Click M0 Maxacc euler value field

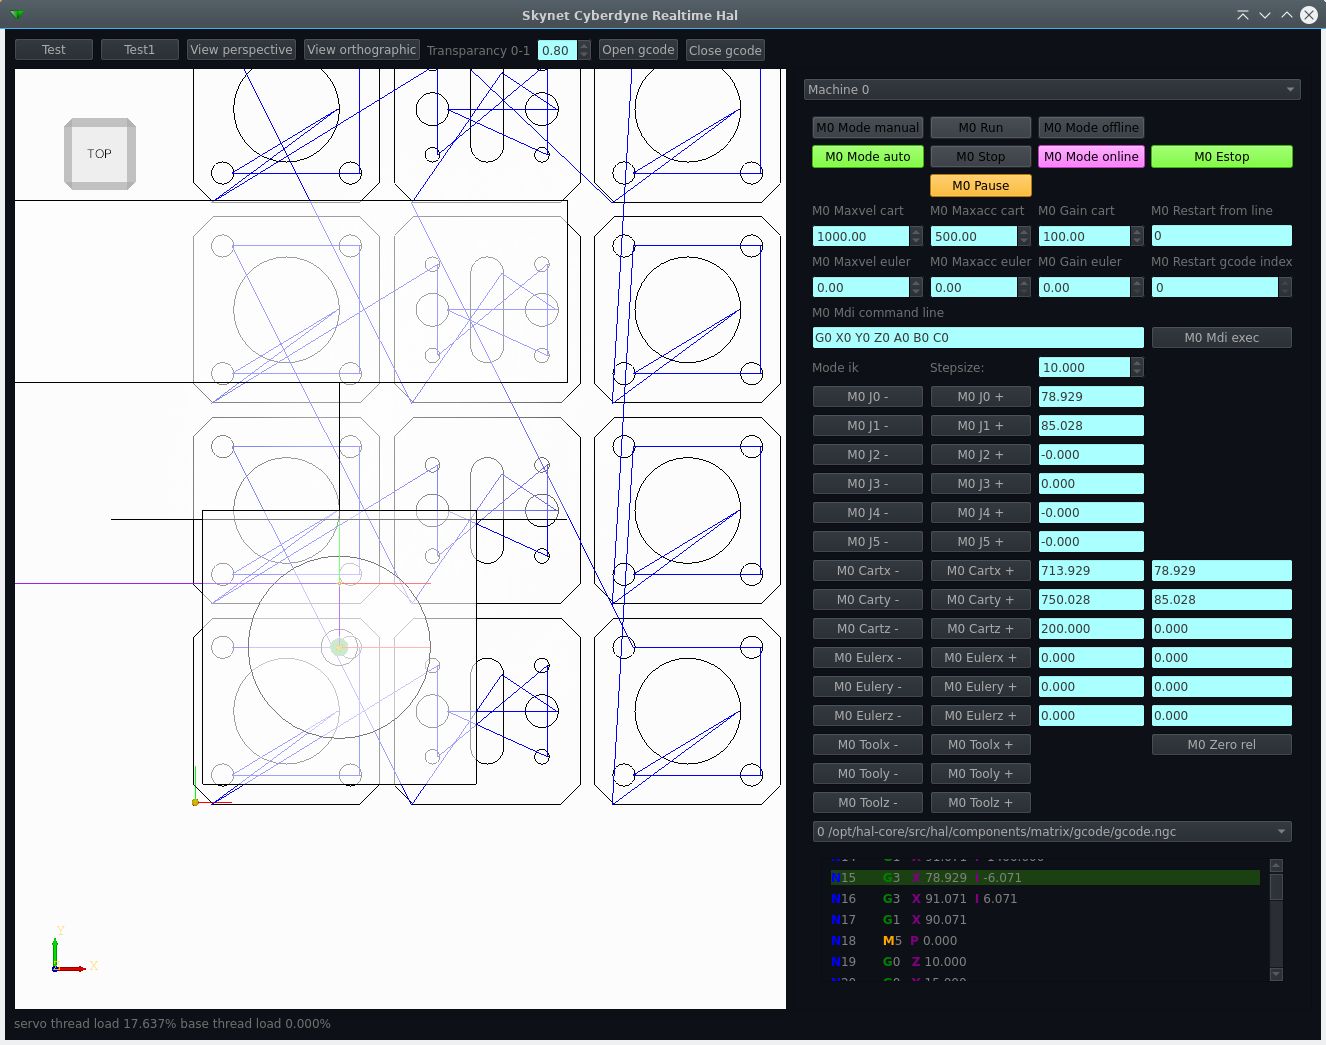pos(974,287)
